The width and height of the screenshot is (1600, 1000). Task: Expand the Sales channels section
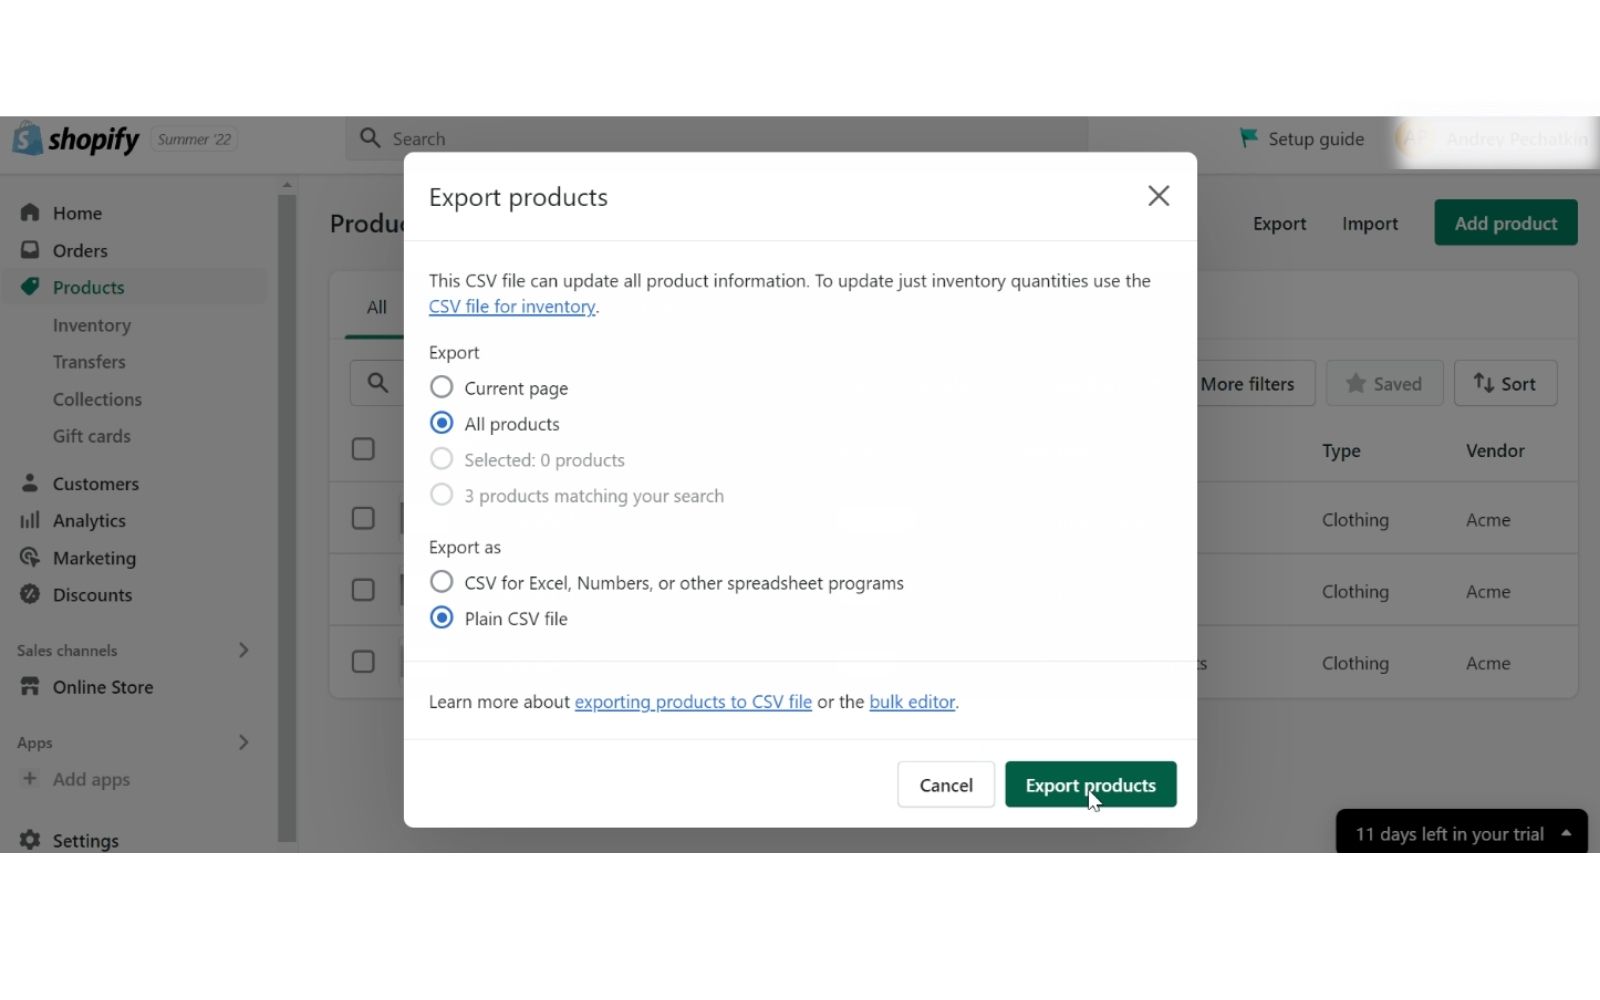[x=243, y=650]
